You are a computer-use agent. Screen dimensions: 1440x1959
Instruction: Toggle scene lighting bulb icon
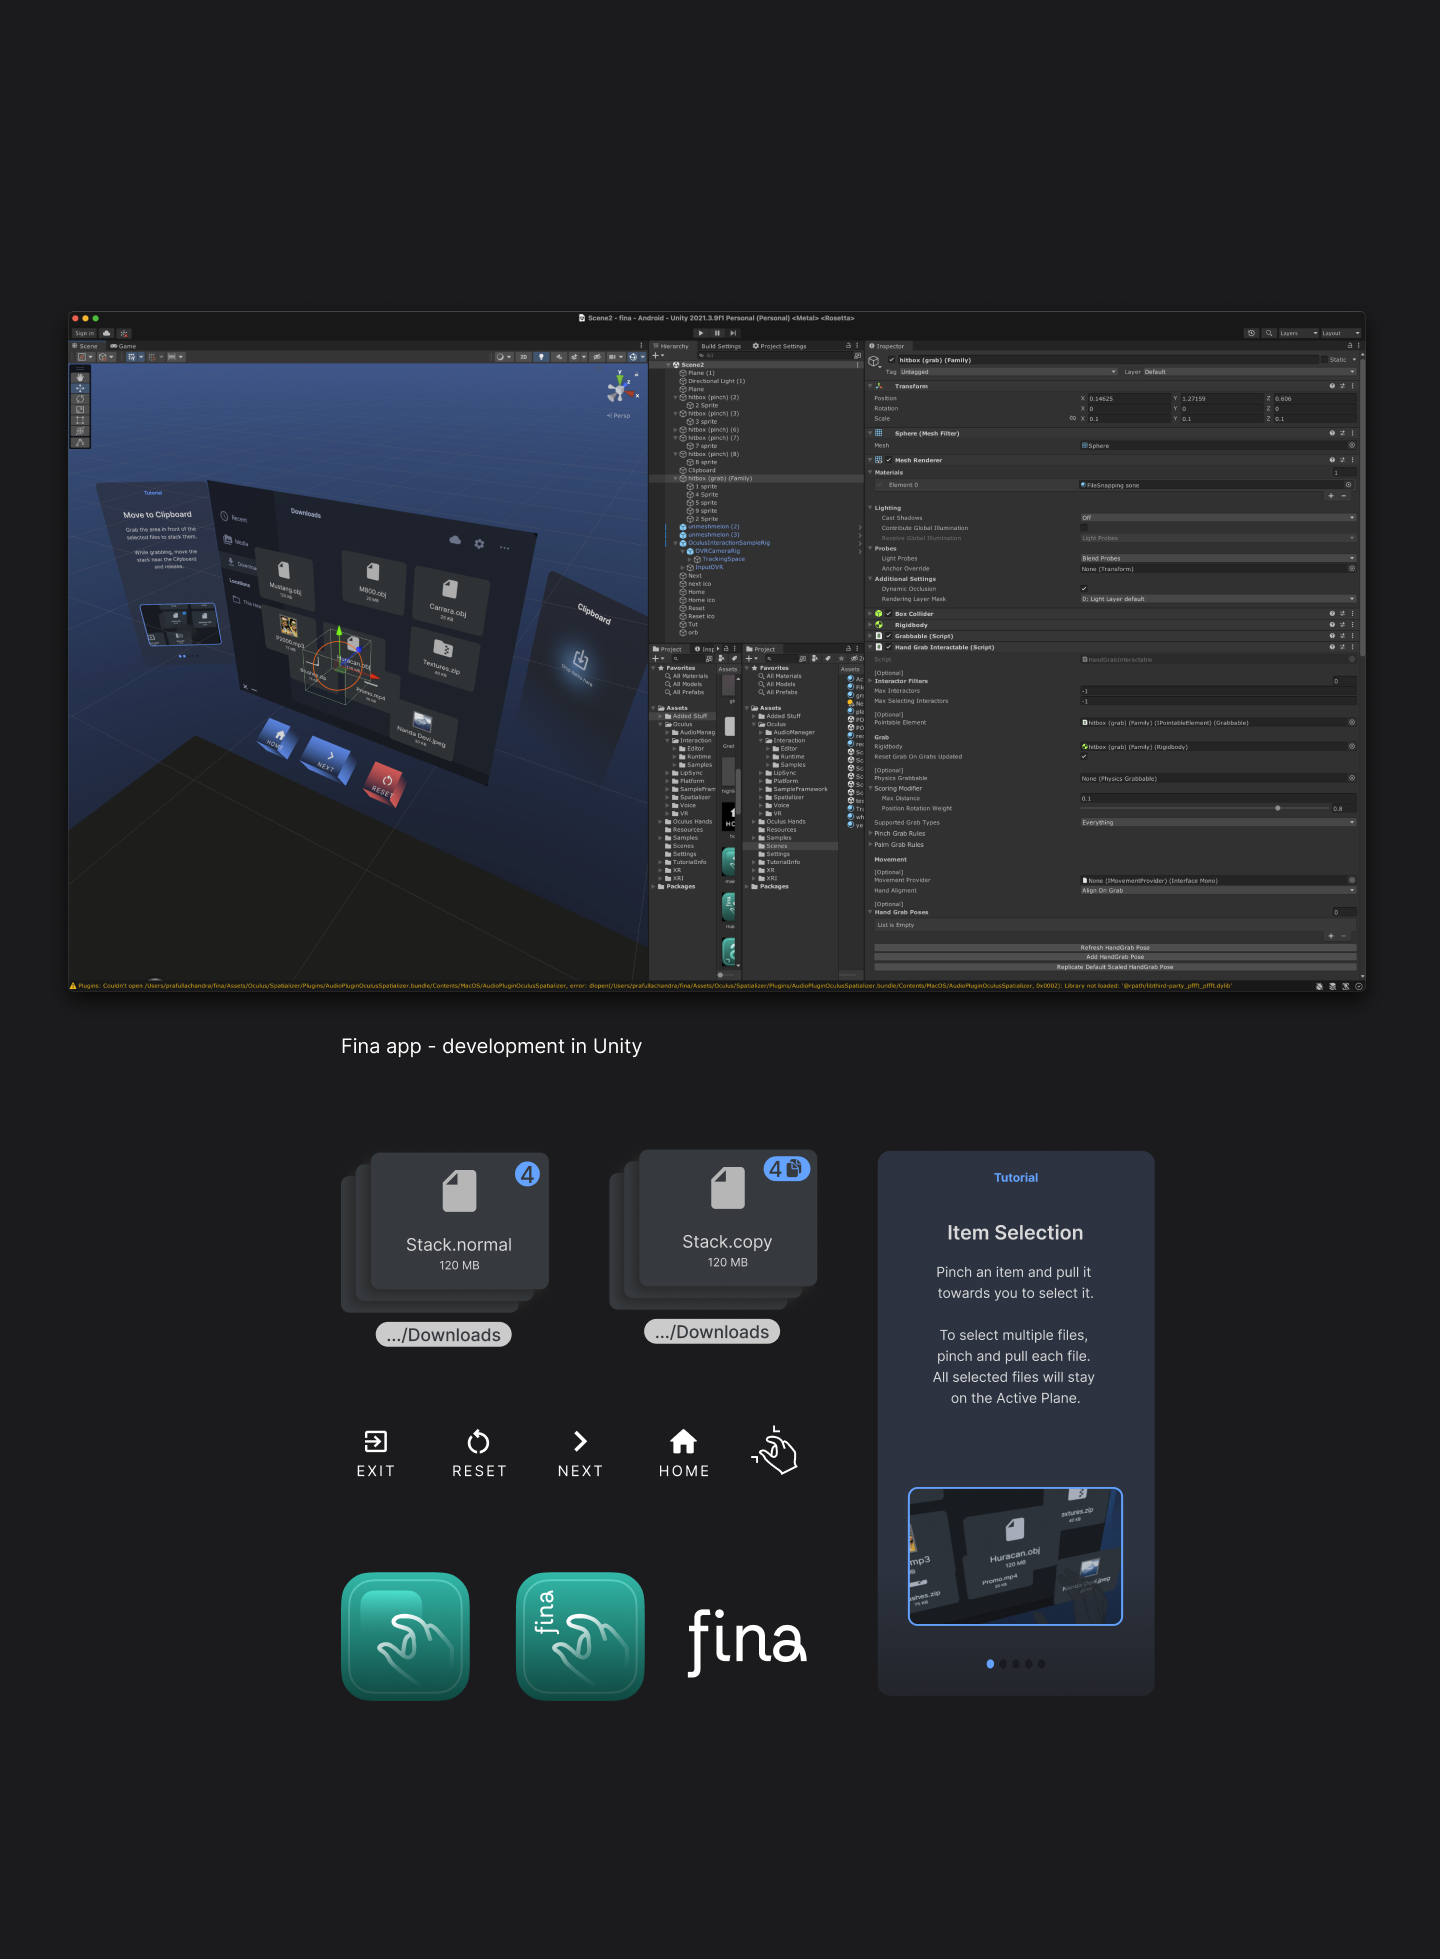point(542,356)
